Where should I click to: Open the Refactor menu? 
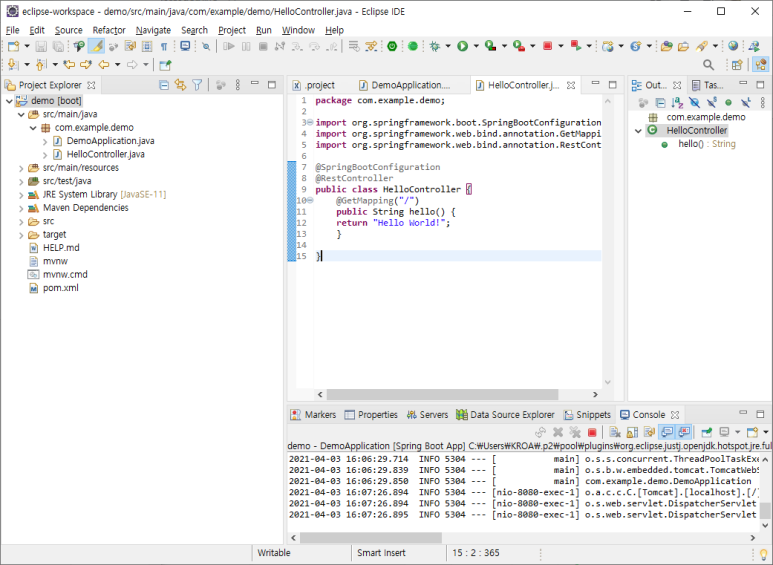pos(109,30)
